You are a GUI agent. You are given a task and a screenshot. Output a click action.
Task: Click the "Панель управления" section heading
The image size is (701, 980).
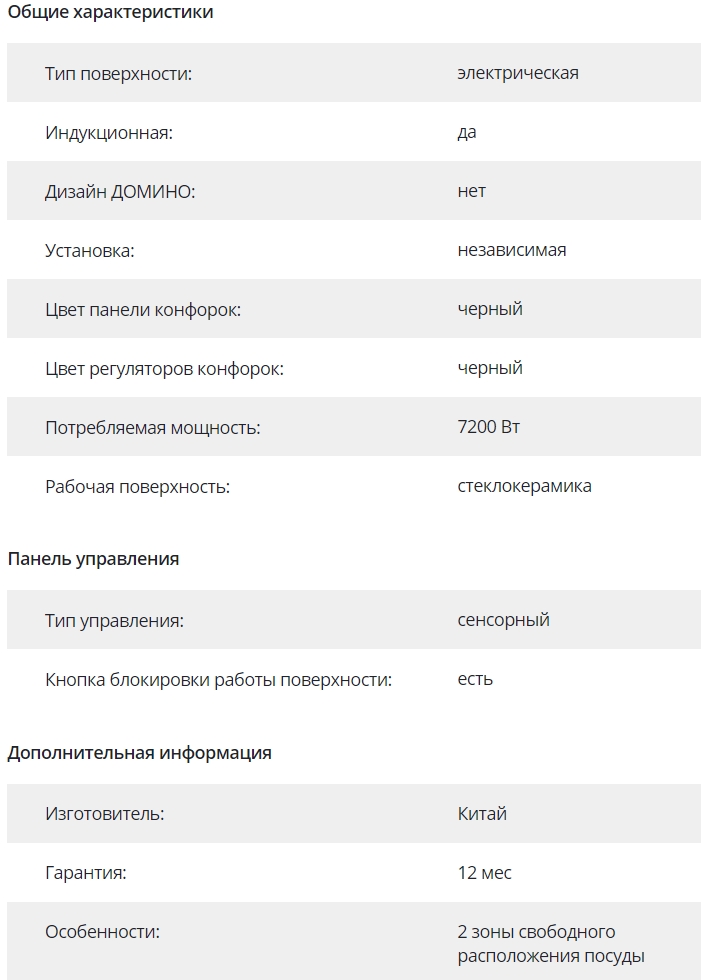click(x=93, y=559)
